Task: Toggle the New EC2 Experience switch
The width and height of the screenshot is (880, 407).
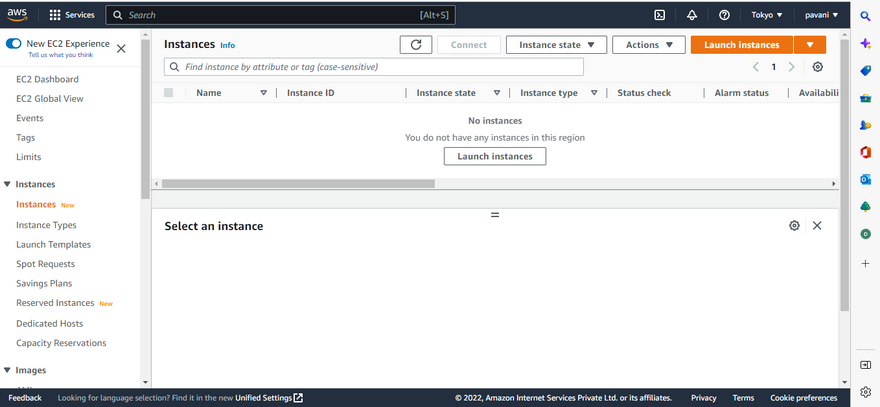Action: [14, 44]
